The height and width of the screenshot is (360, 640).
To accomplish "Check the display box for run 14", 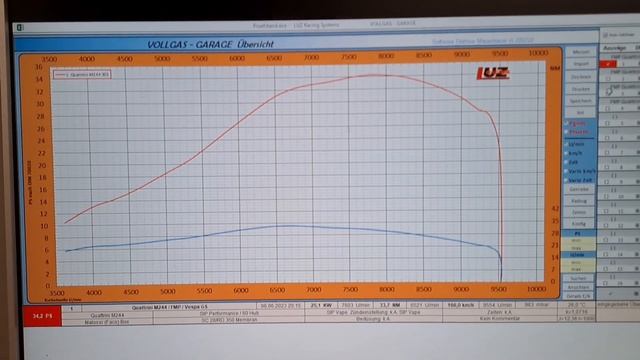I will (606, 254).
